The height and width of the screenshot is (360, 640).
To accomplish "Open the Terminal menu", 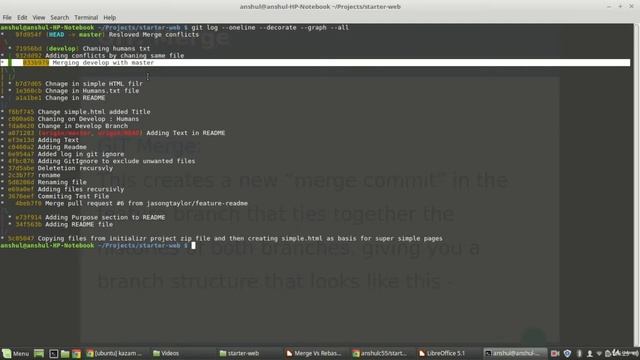I will [x=86, y=18].
